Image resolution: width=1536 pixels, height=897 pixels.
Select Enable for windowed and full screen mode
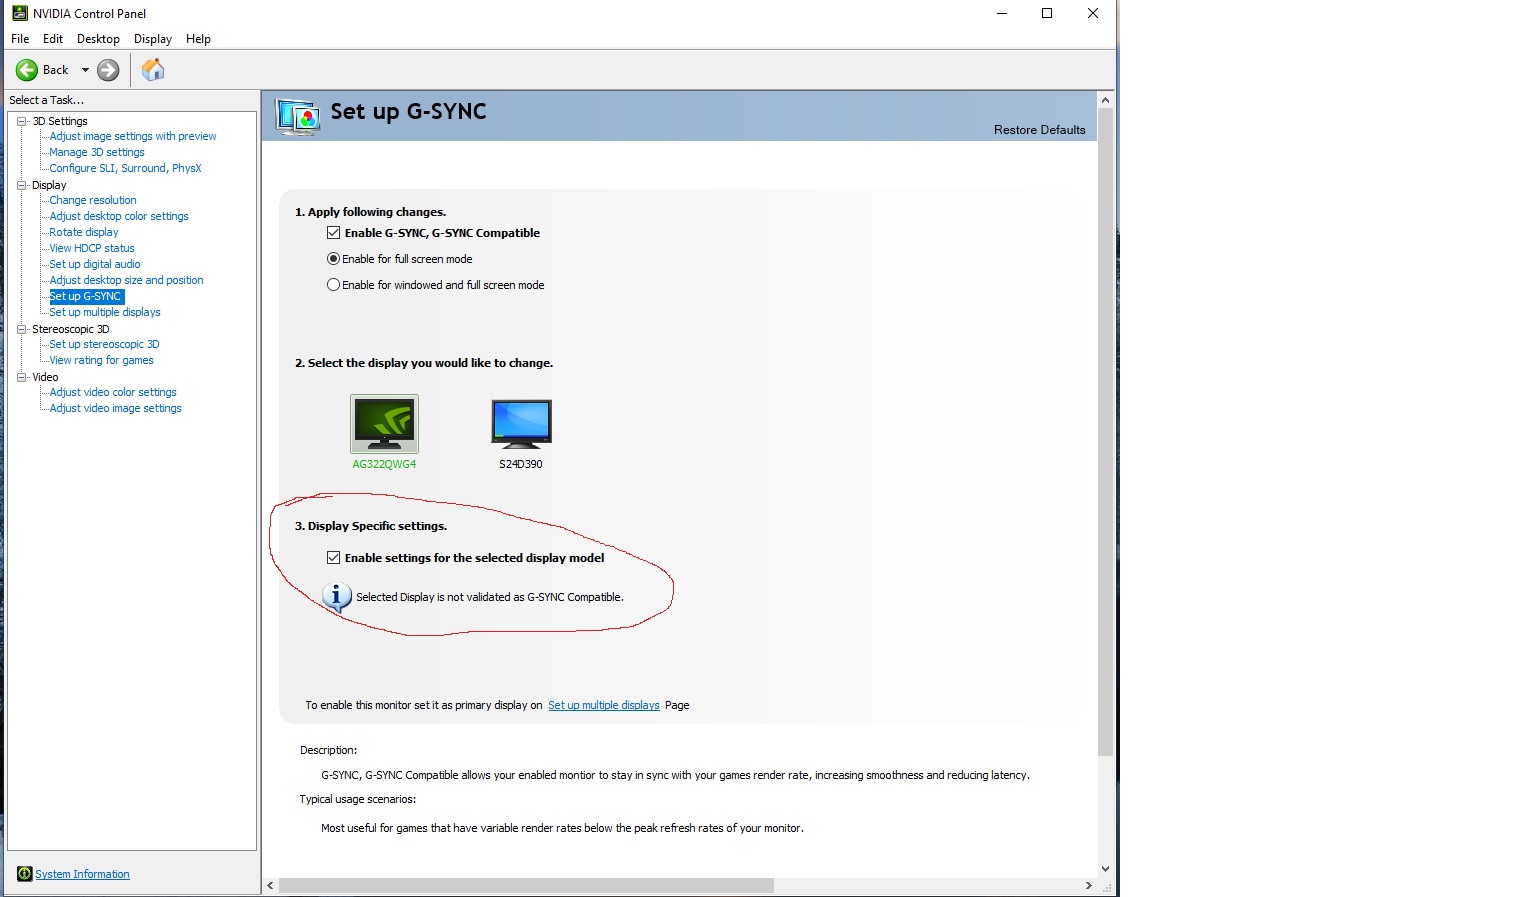click(x=334, y=285)
